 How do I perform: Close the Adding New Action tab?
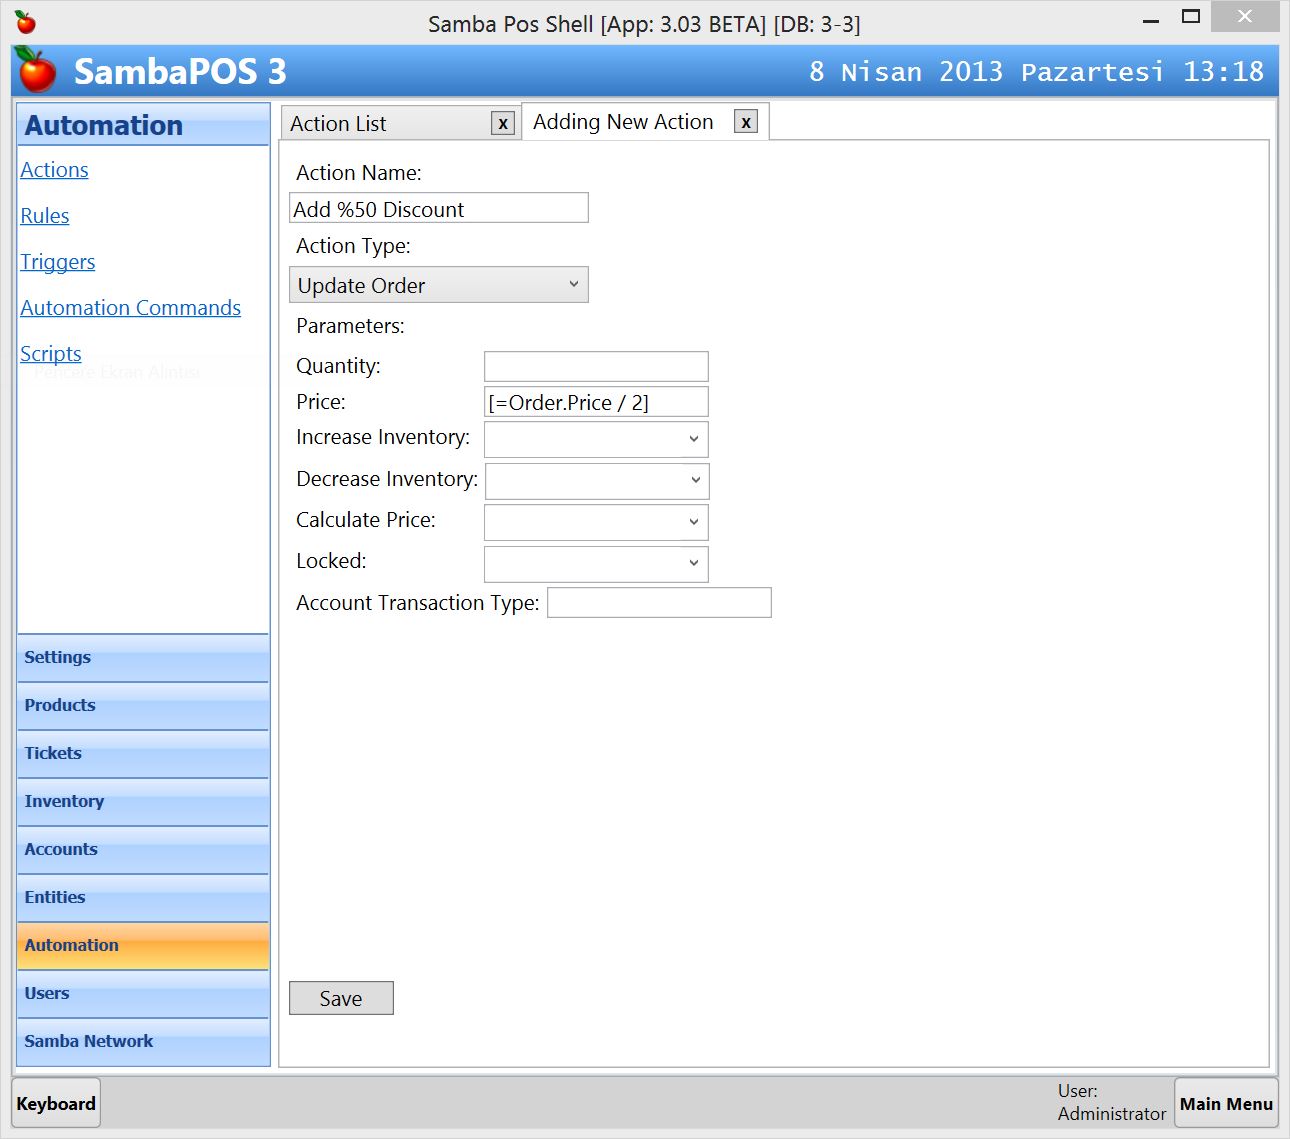745,122
